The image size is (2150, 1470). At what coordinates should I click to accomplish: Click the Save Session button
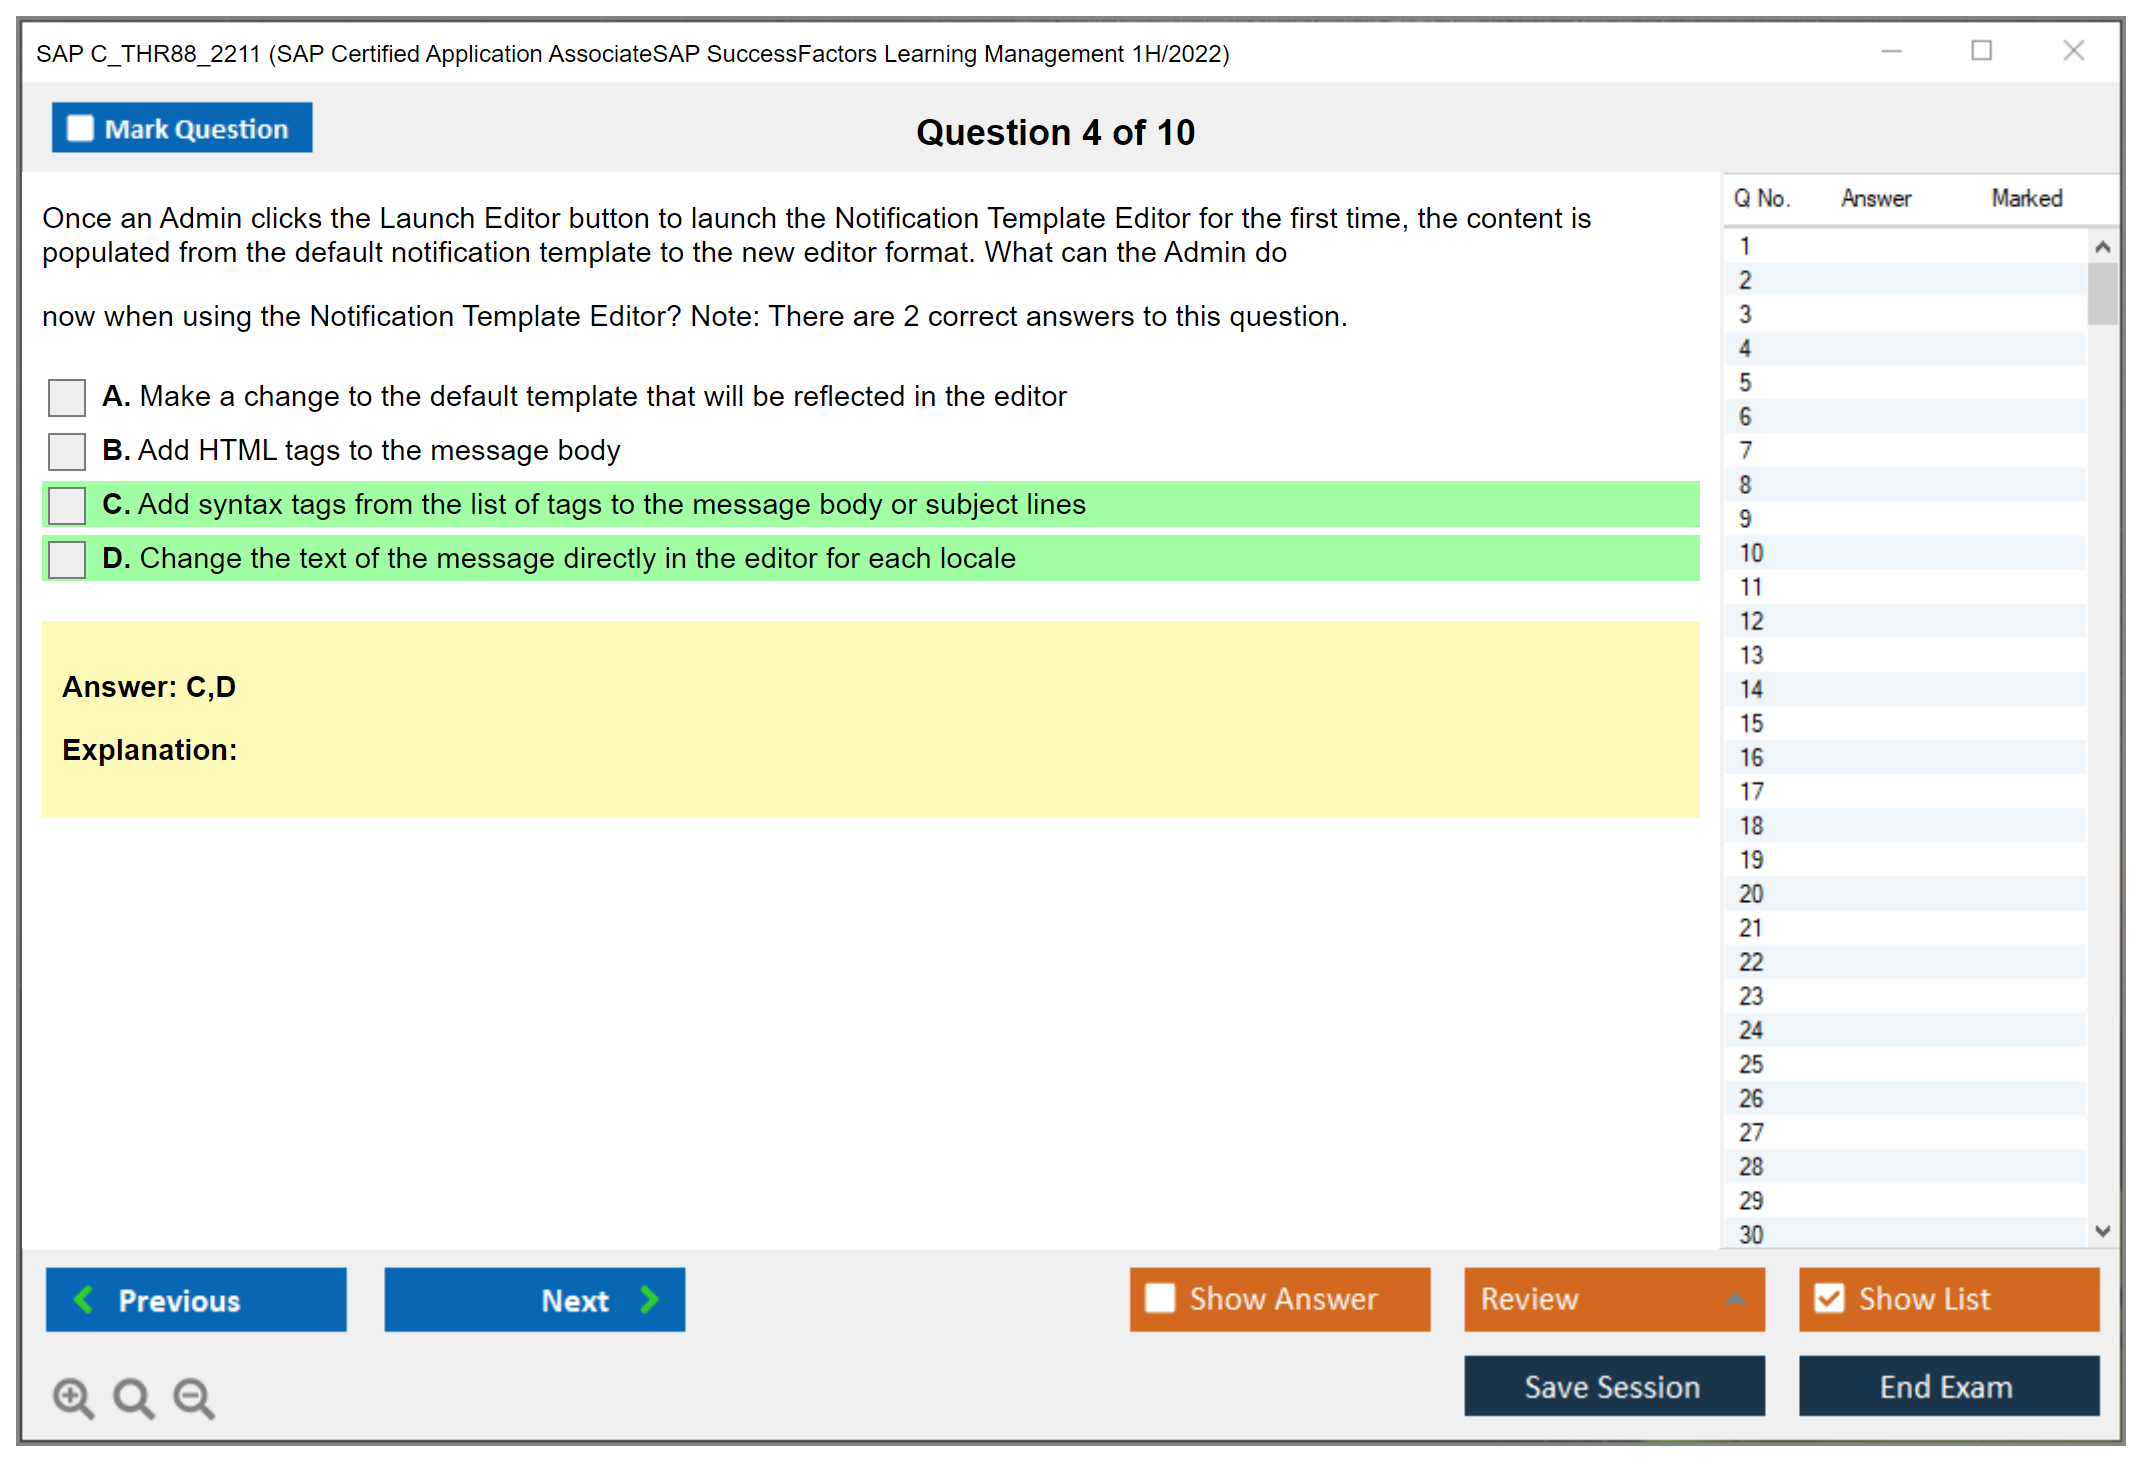tap(1613, 1386)
